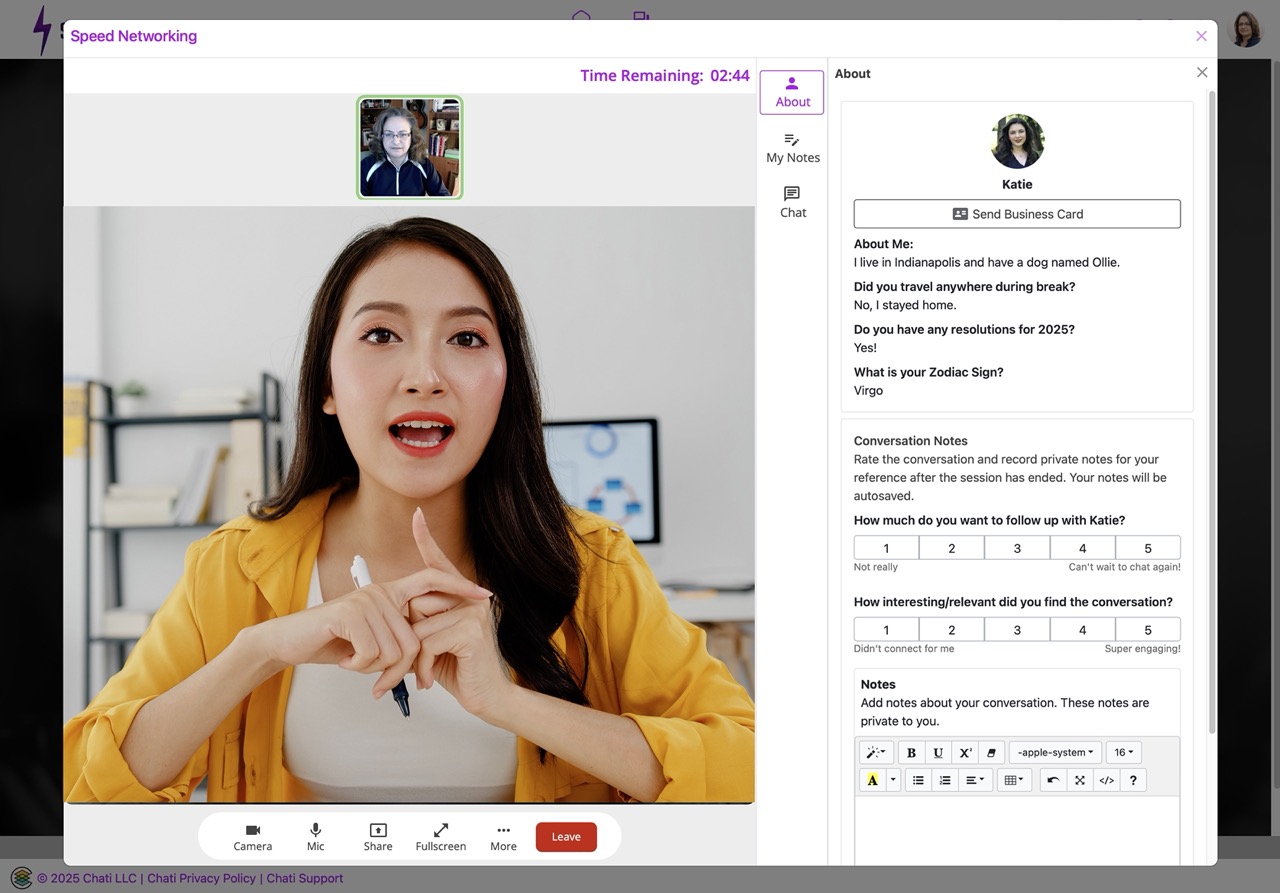Rate follow-up with Katie as 1

(x=886, y=548)
